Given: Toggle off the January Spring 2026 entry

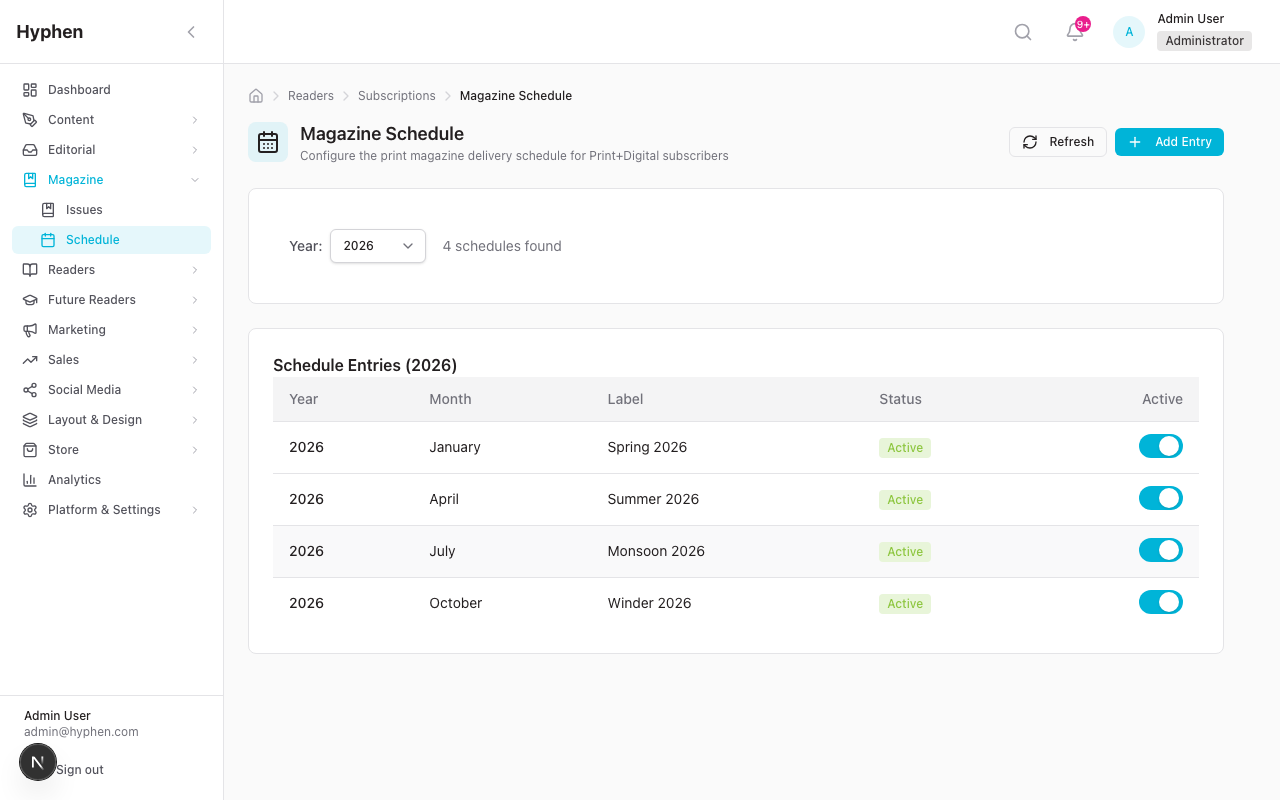Looking at the screenshot, I should [1160, 447].
